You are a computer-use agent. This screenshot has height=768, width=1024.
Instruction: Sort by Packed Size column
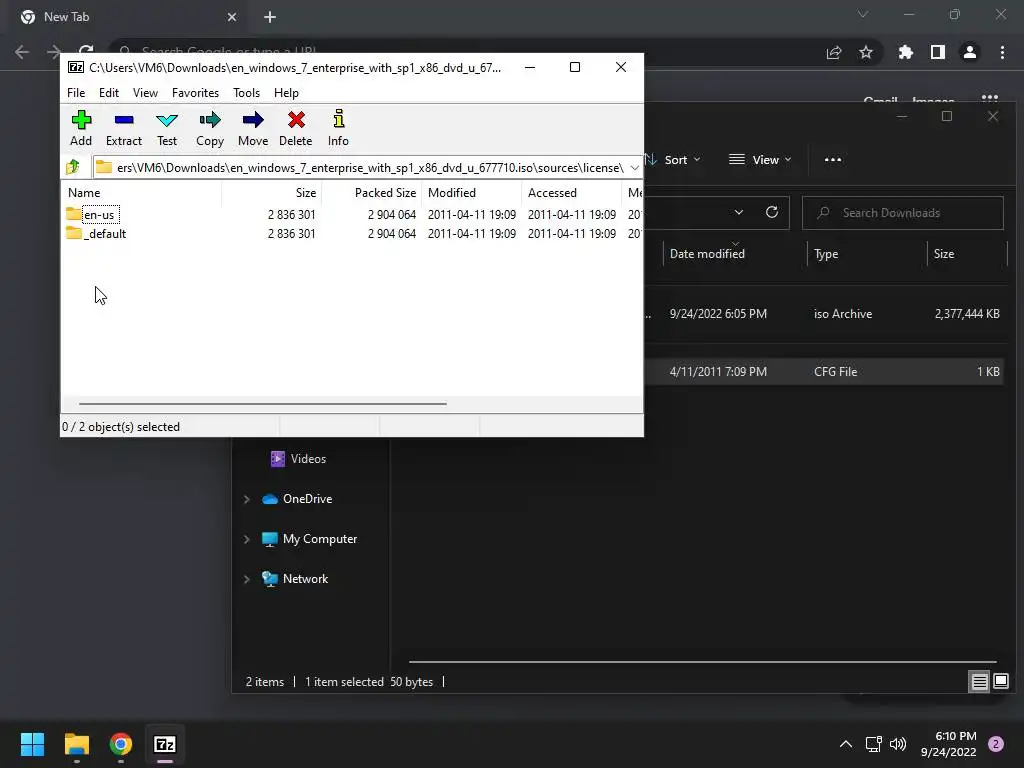click(x=371, y=193)
